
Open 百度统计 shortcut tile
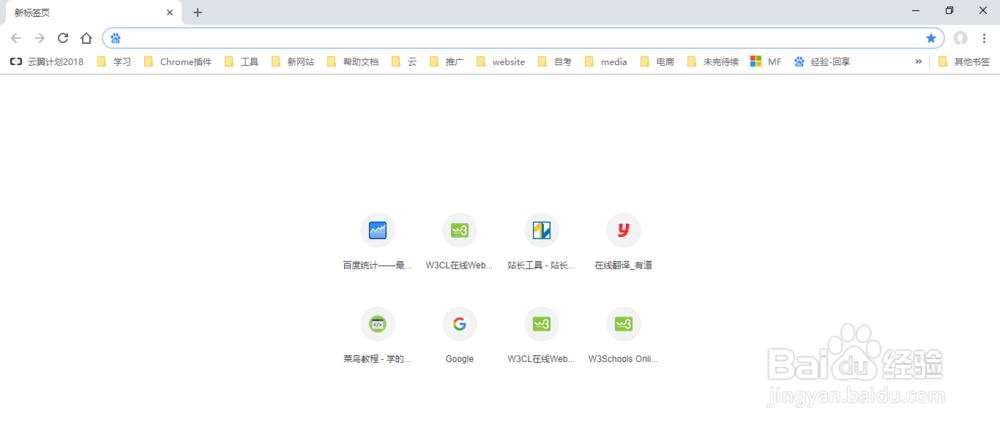coord(378,242)
